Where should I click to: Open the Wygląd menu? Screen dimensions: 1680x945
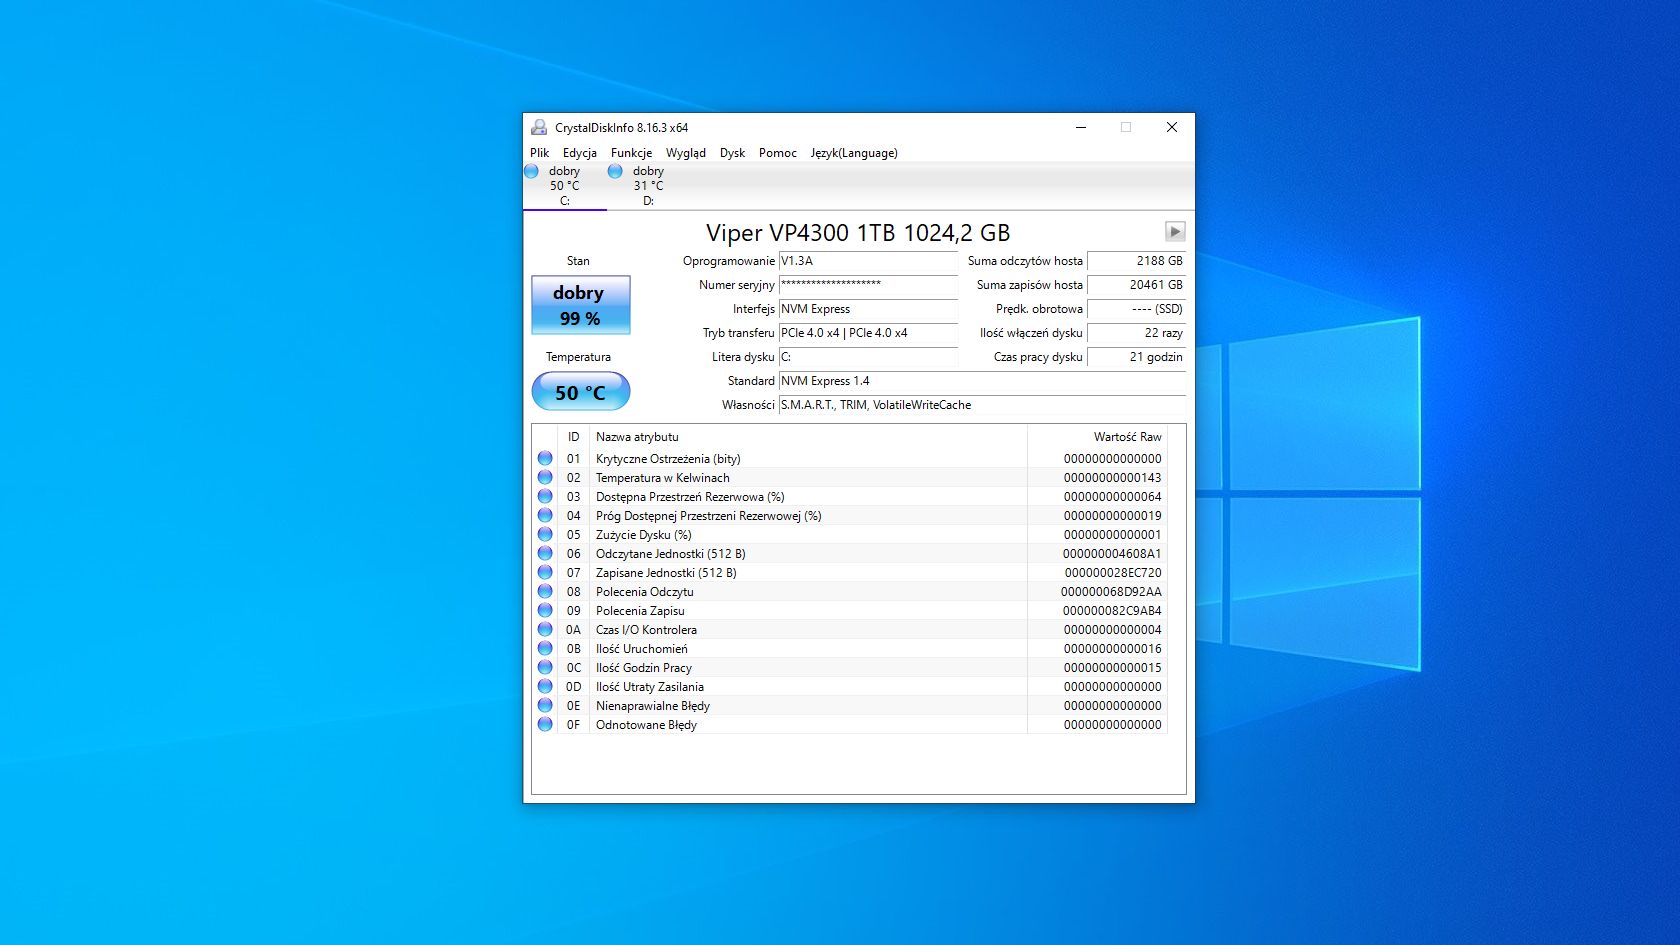pyautogui.click(x=686, y=153)
